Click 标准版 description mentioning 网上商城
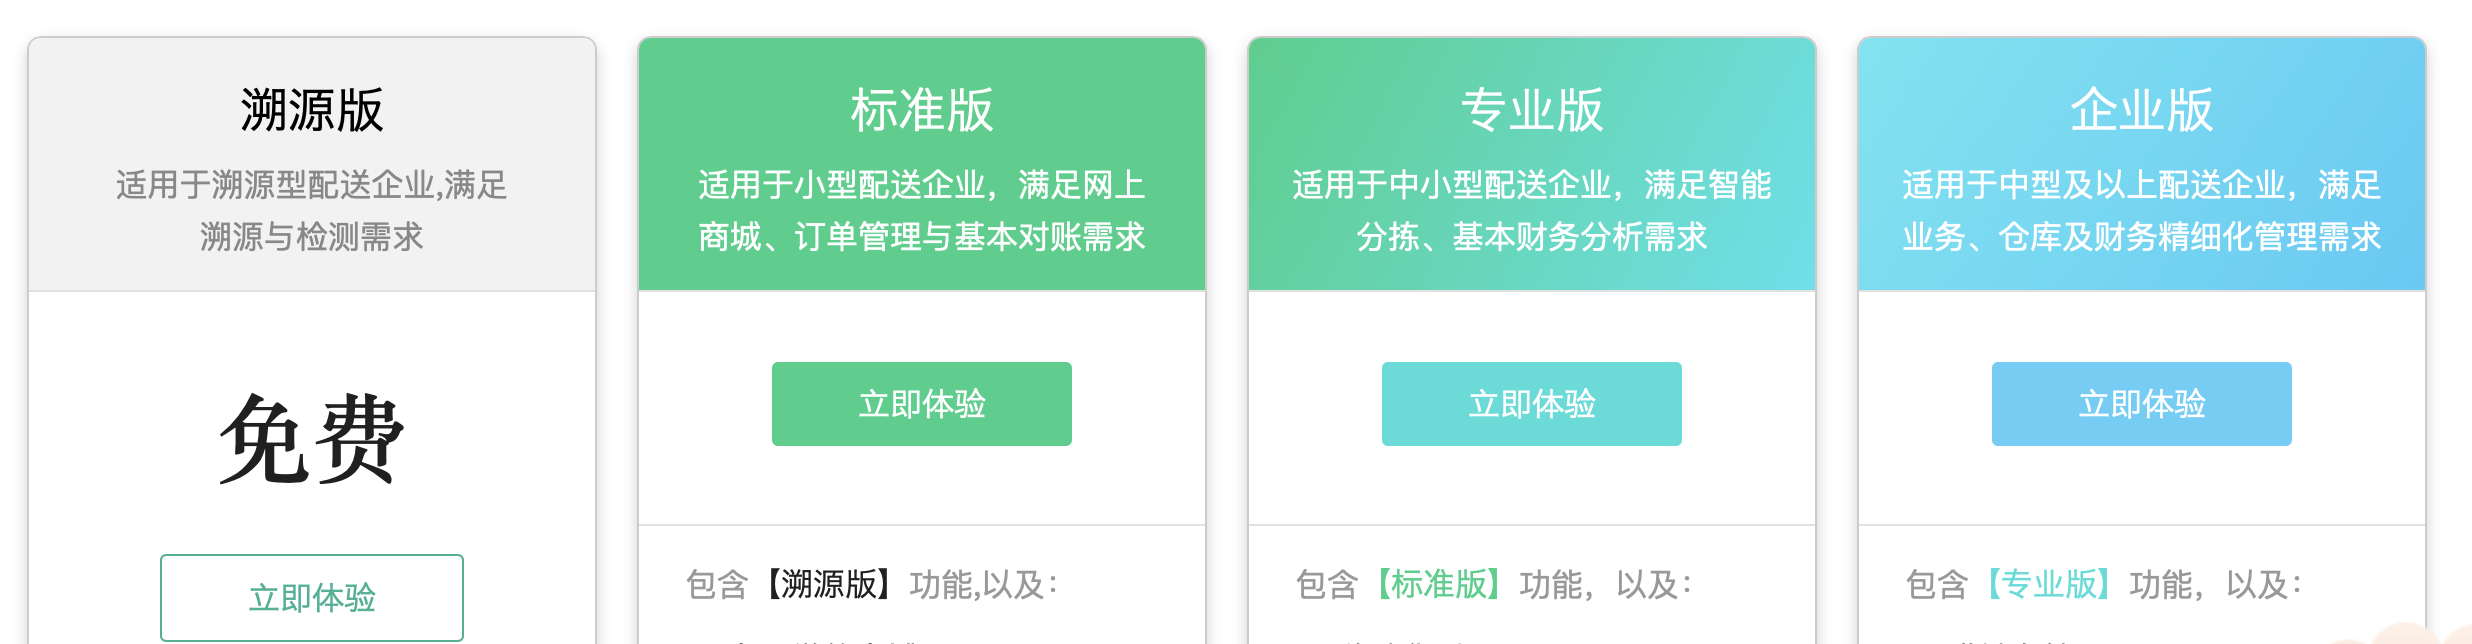Image resolution: width=2472 pixels, height=644 pixels. (x=921, y=211)
